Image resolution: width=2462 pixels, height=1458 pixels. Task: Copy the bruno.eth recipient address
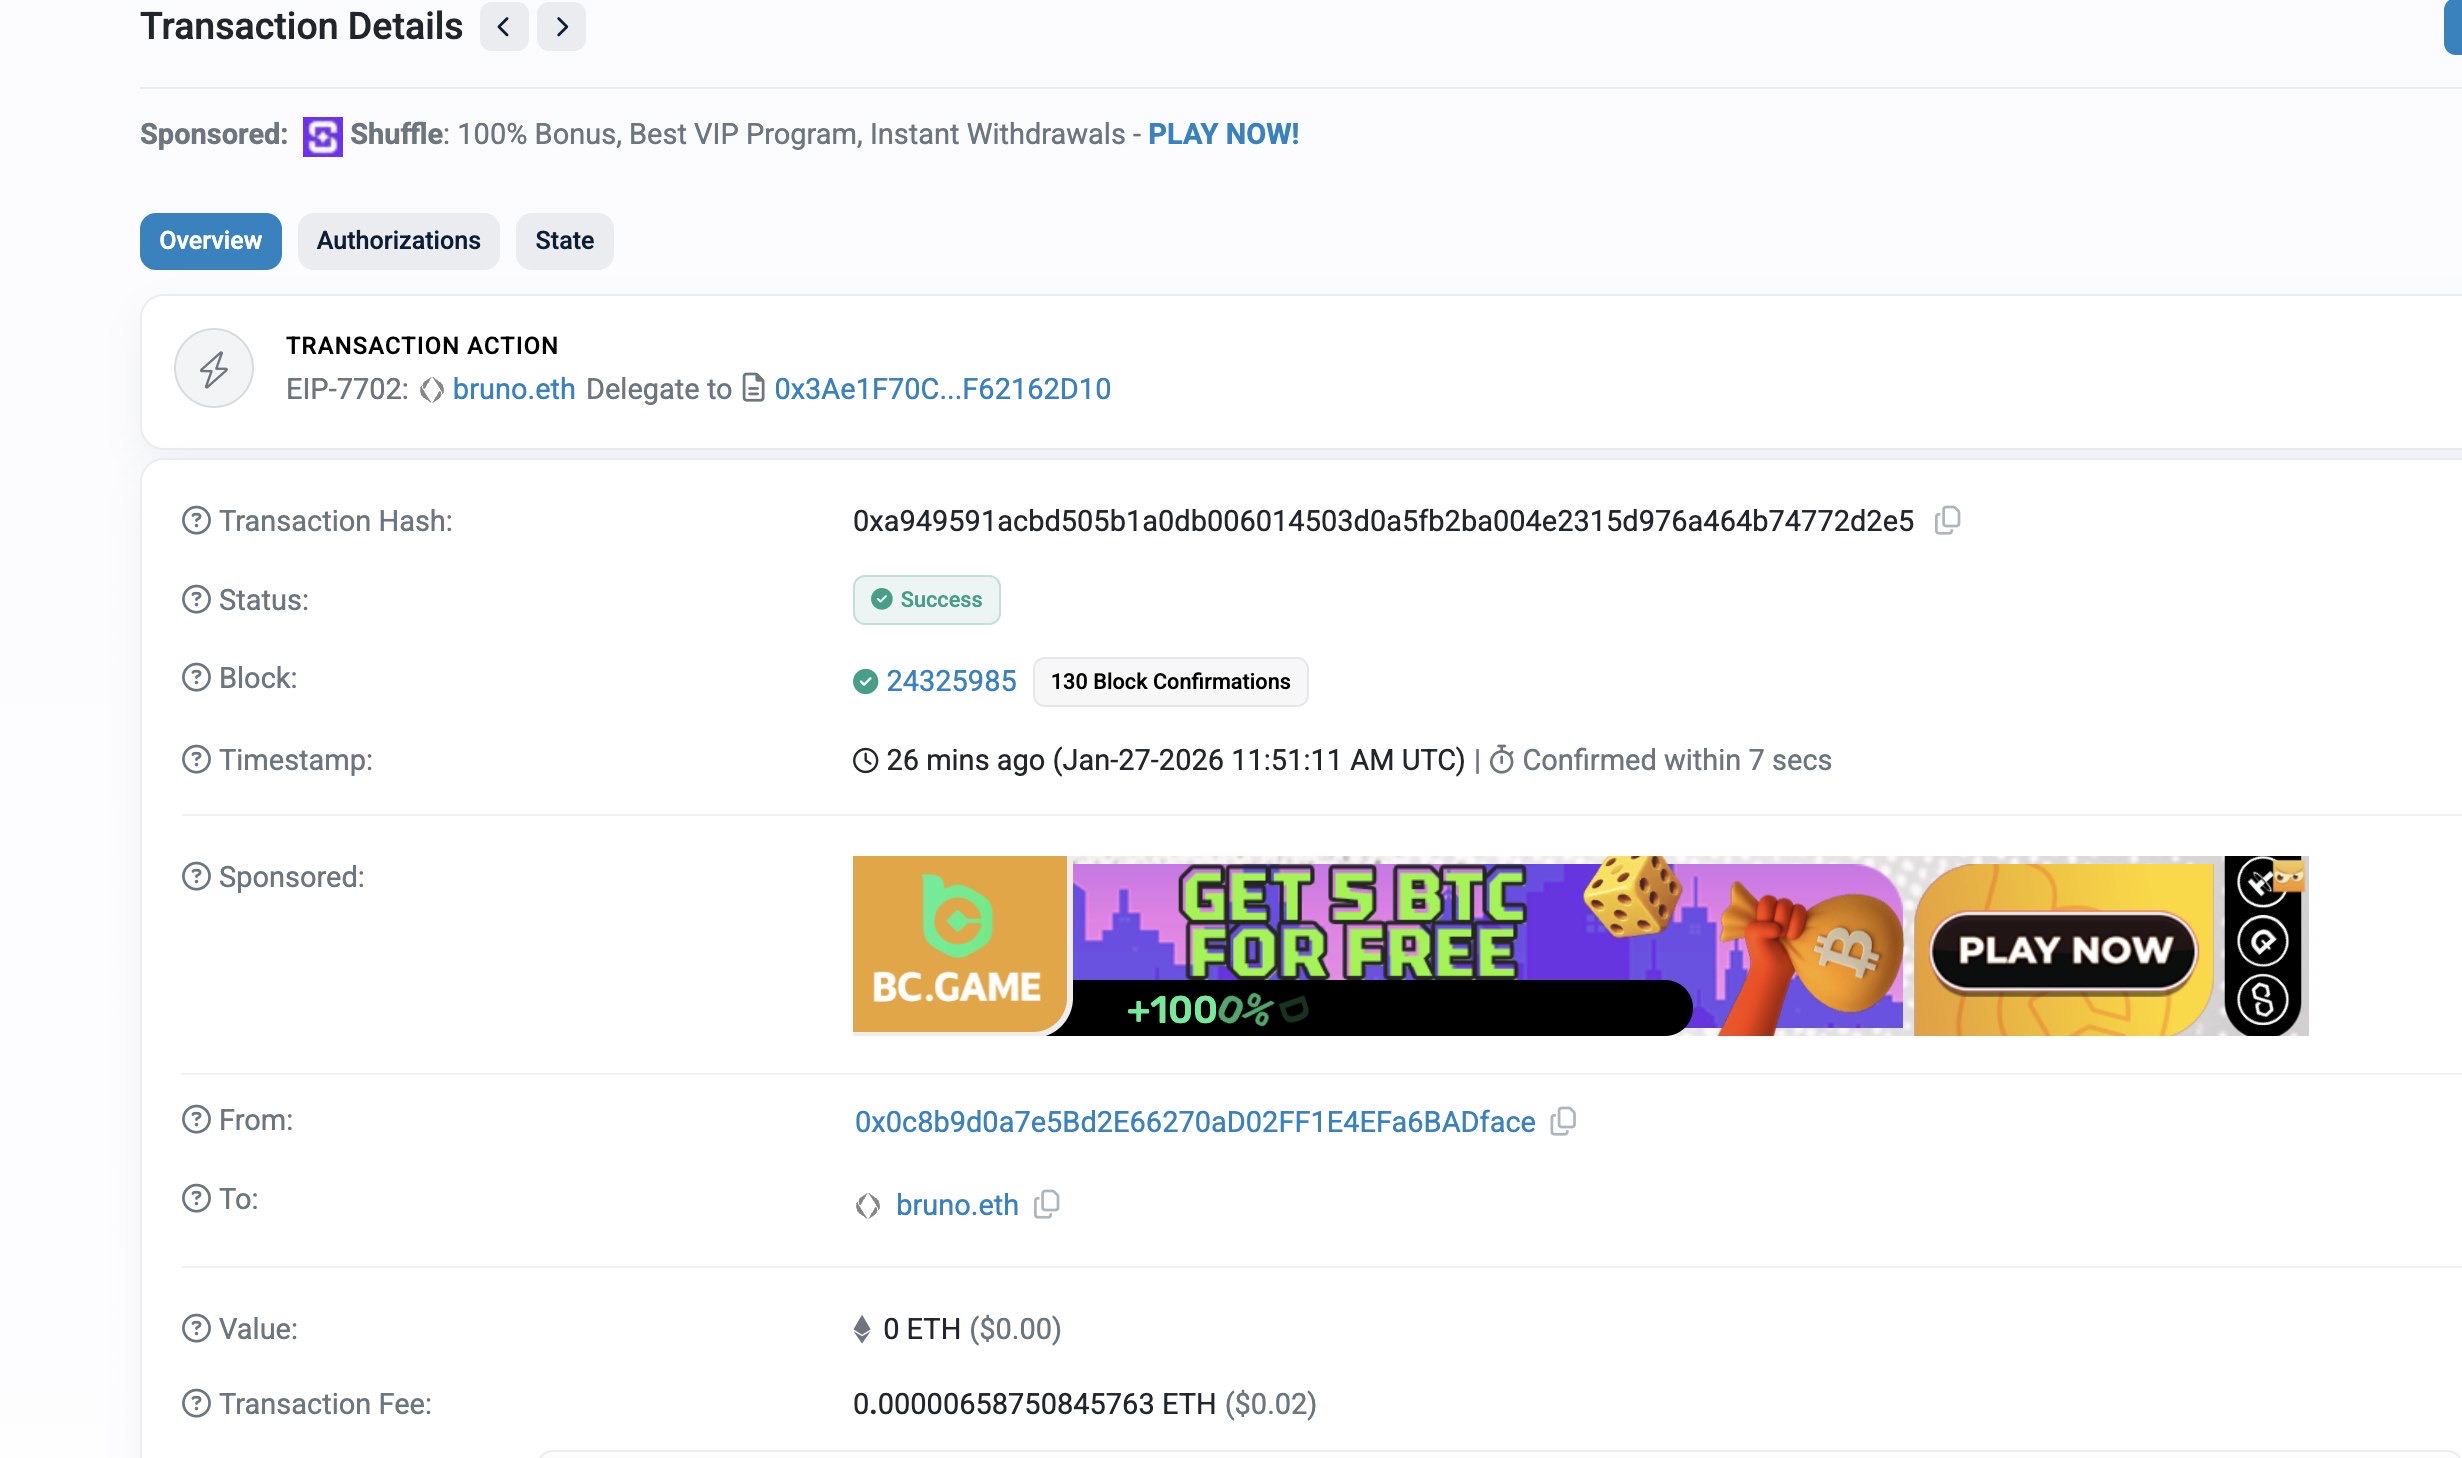[1047, 1205]
